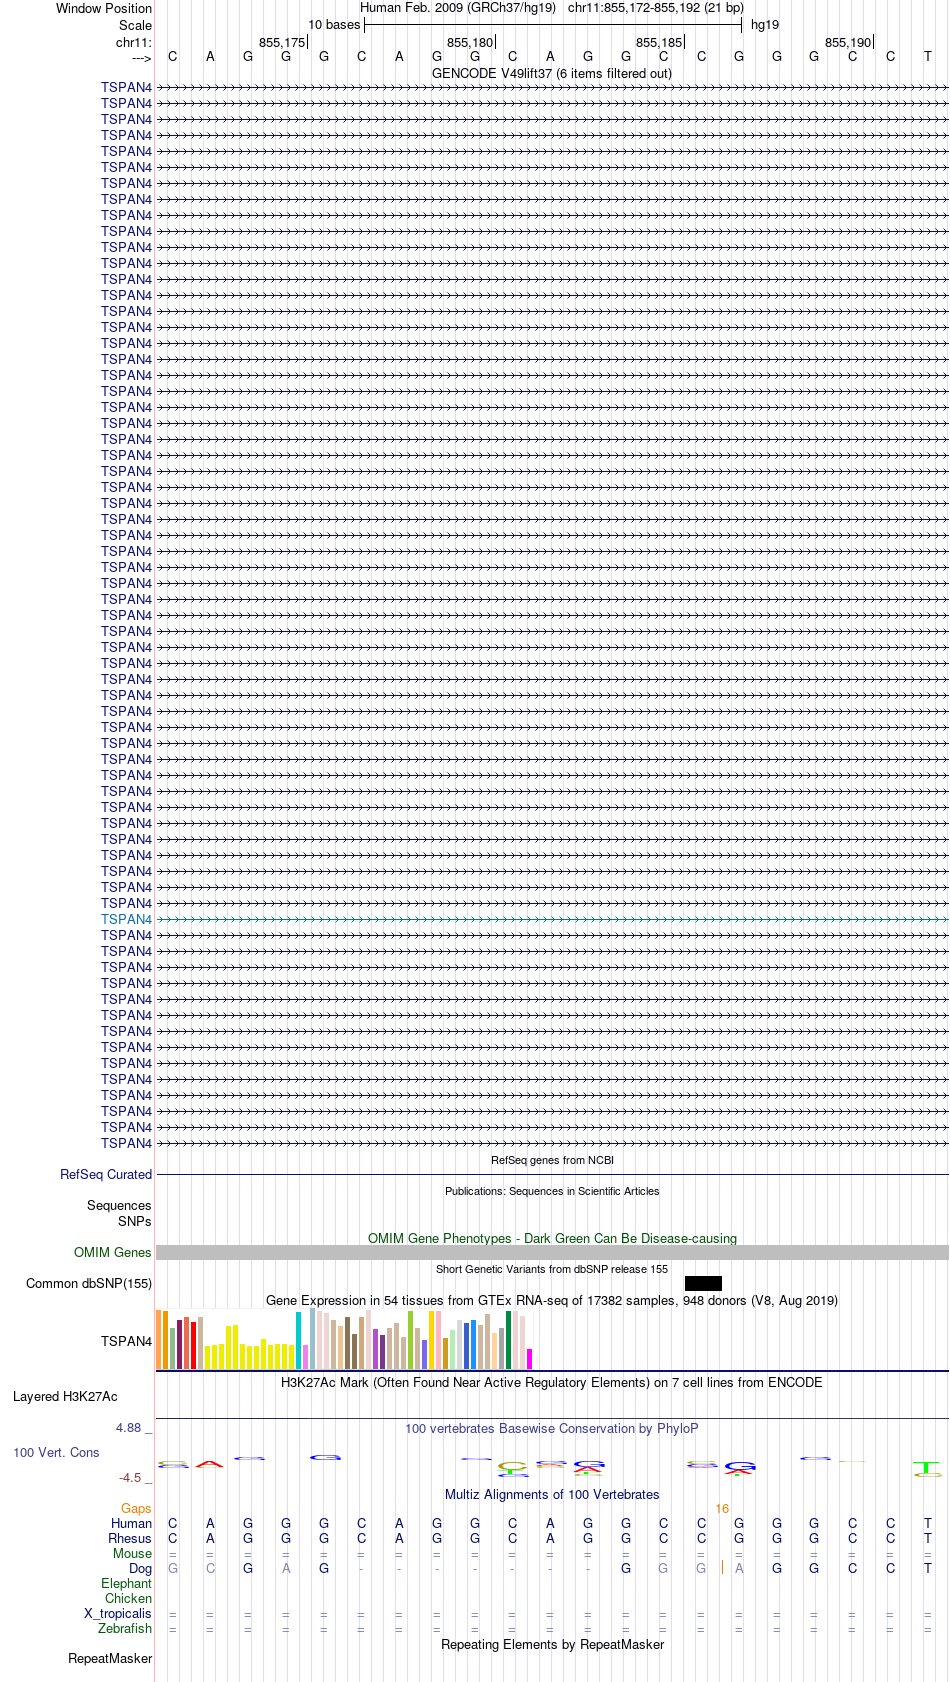Open 'Repeating Elements by RepeatMasker' title
The image size is (950, 1682).
(x=552, y=1644)
